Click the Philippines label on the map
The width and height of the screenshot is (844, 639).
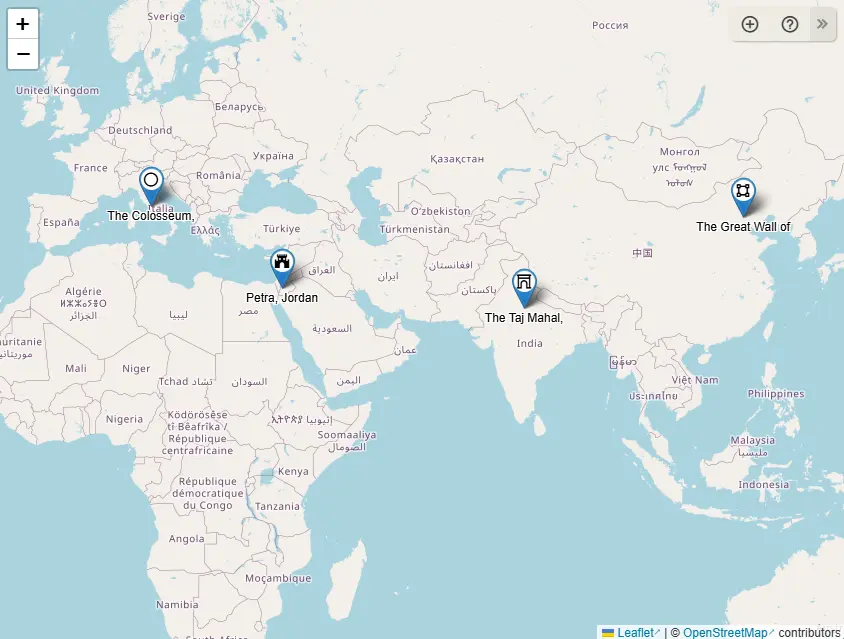(x=775, y=394)
